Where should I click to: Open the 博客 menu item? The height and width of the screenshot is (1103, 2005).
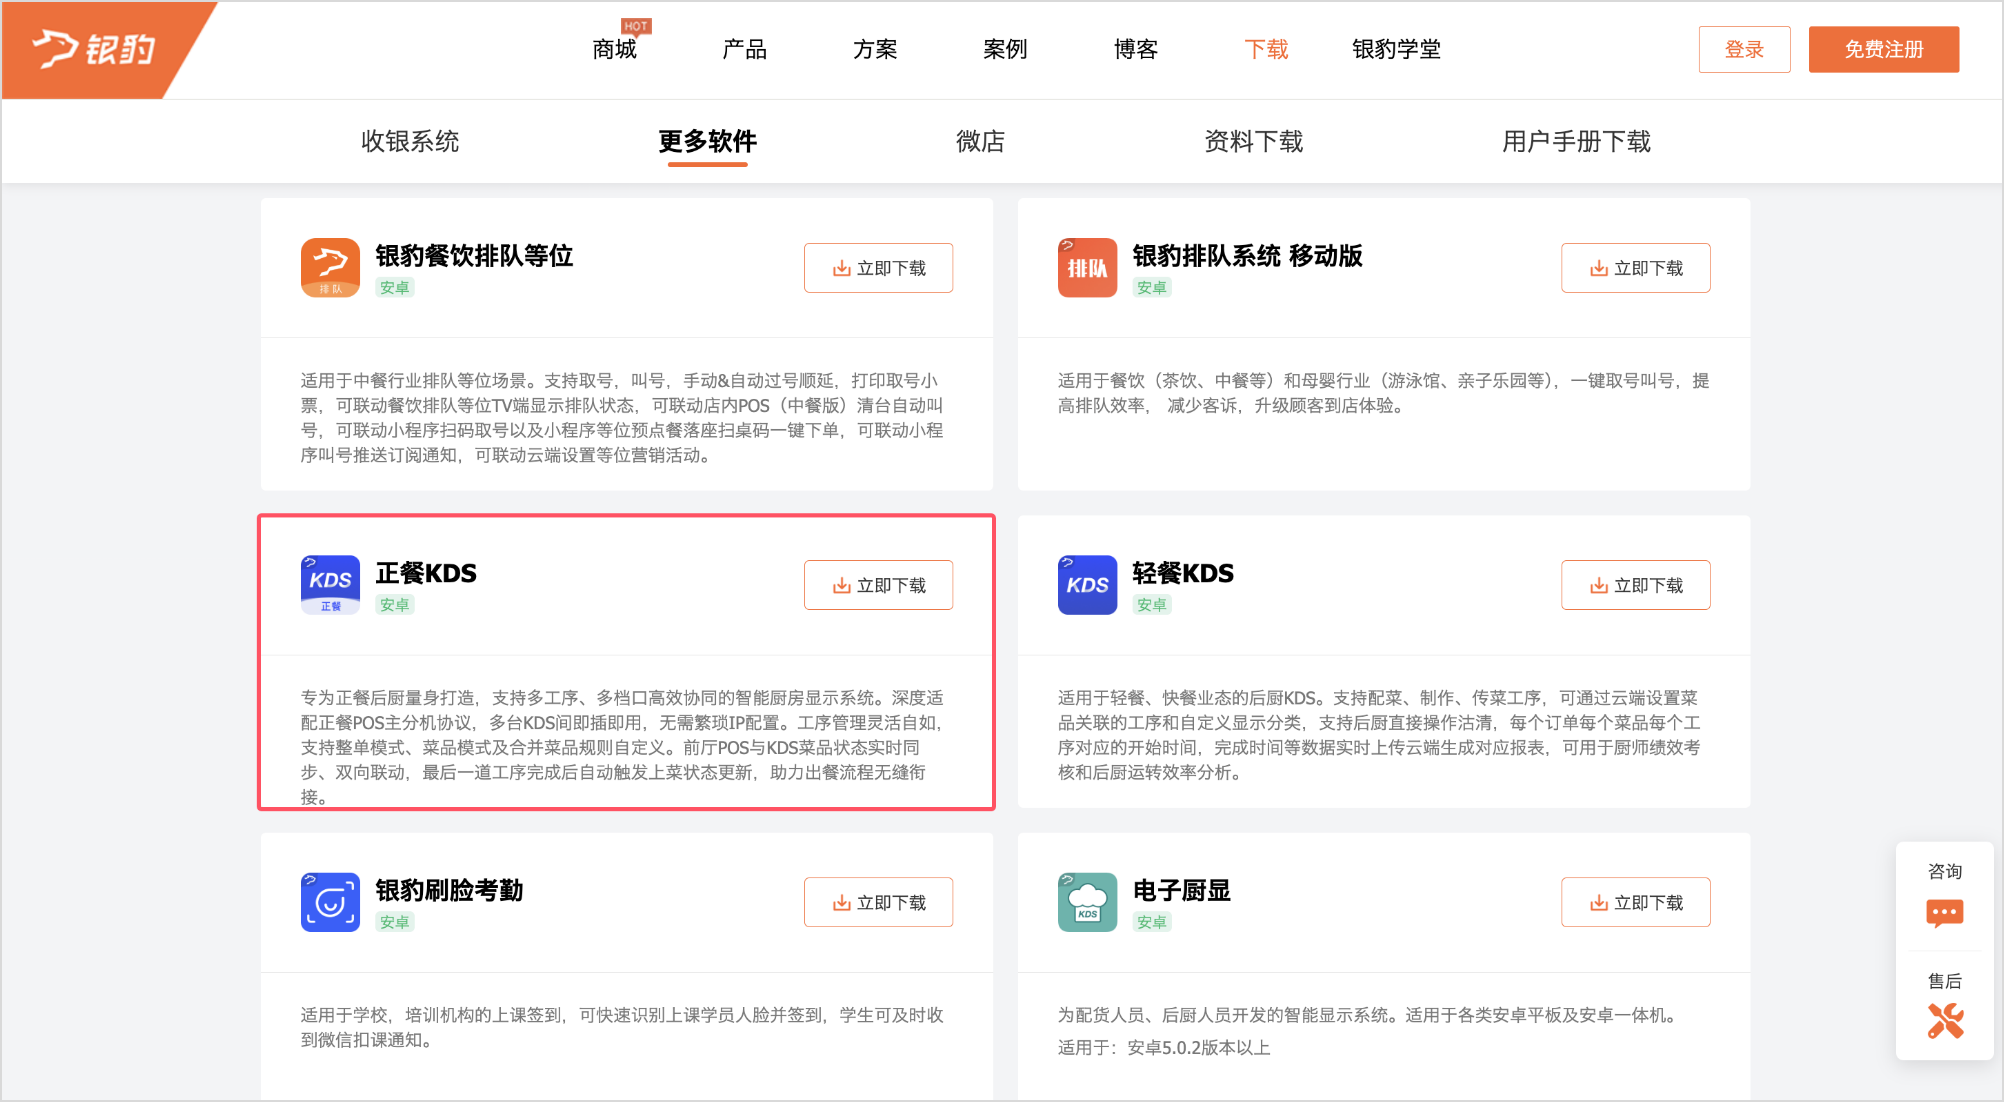(1136, 49)
